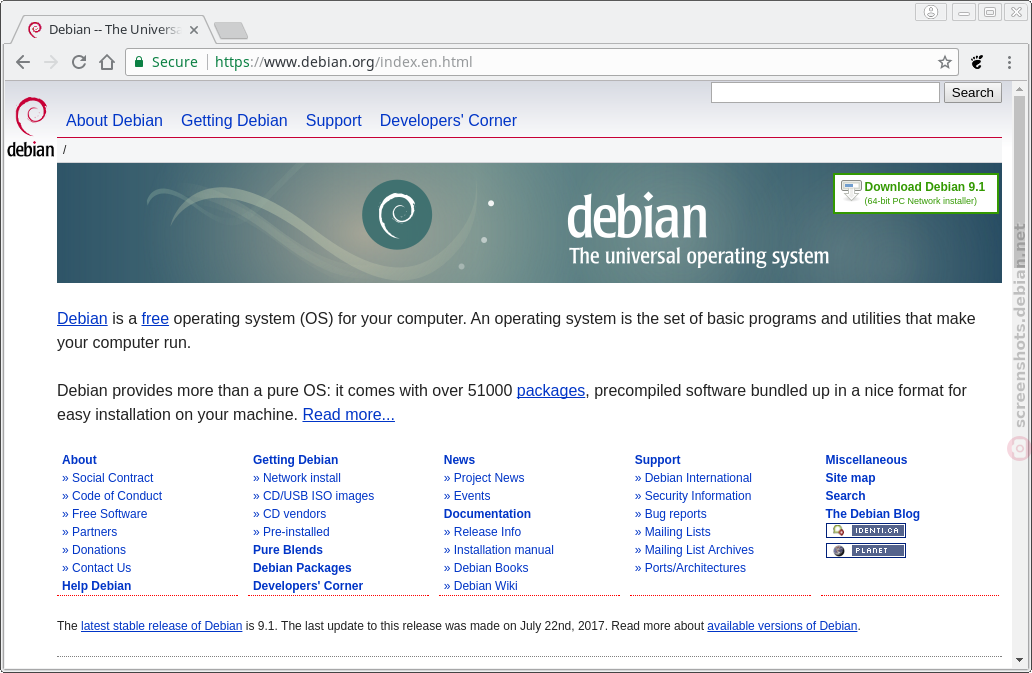Open 'available versions of Debian' link
Viewport: 1032px width, 673px height.
coord(782,626)
